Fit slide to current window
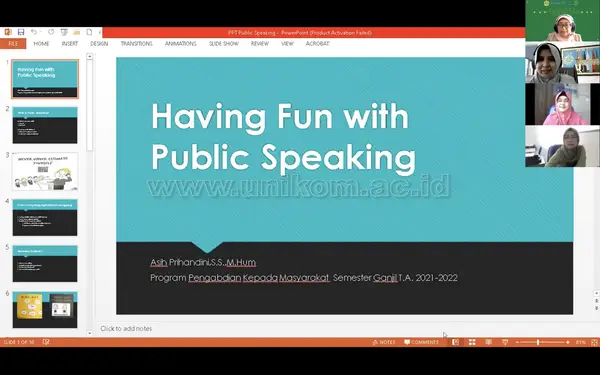 tap(594, 342)
